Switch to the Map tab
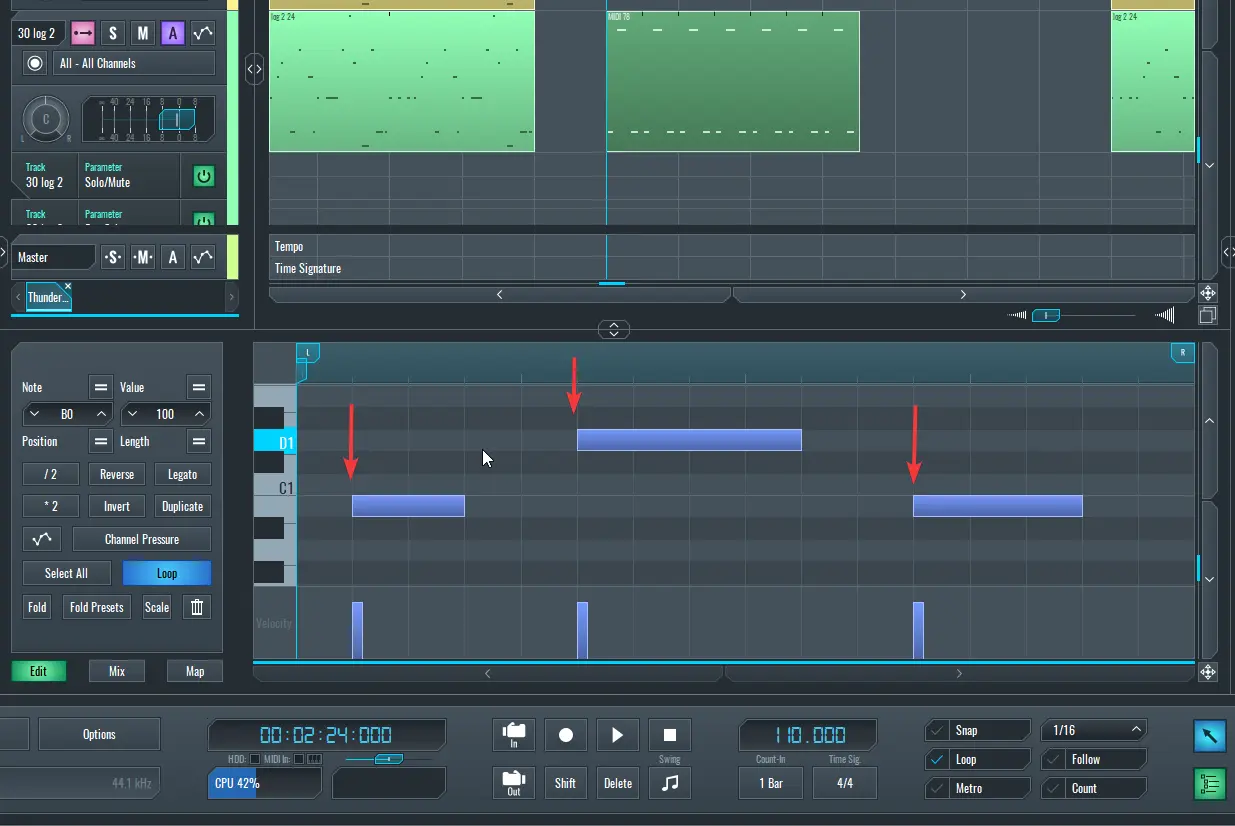 tap(195, 671)
